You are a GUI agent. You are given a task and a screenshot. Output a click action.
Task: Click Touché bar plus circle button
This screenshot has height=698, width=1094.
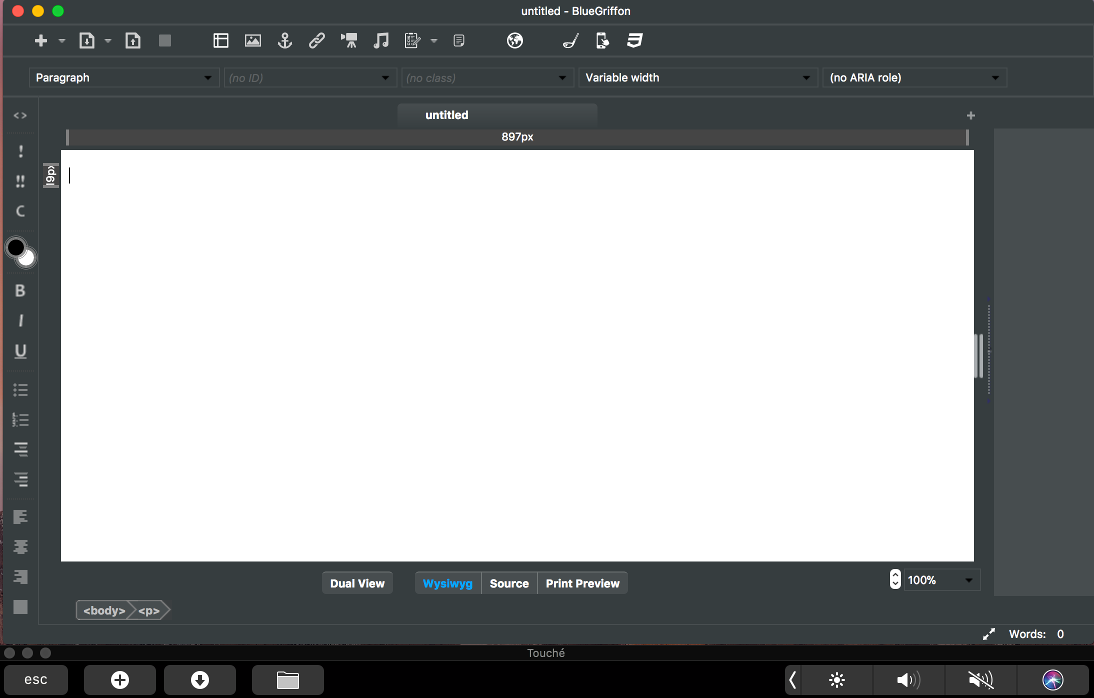click(x=120, y=680)
